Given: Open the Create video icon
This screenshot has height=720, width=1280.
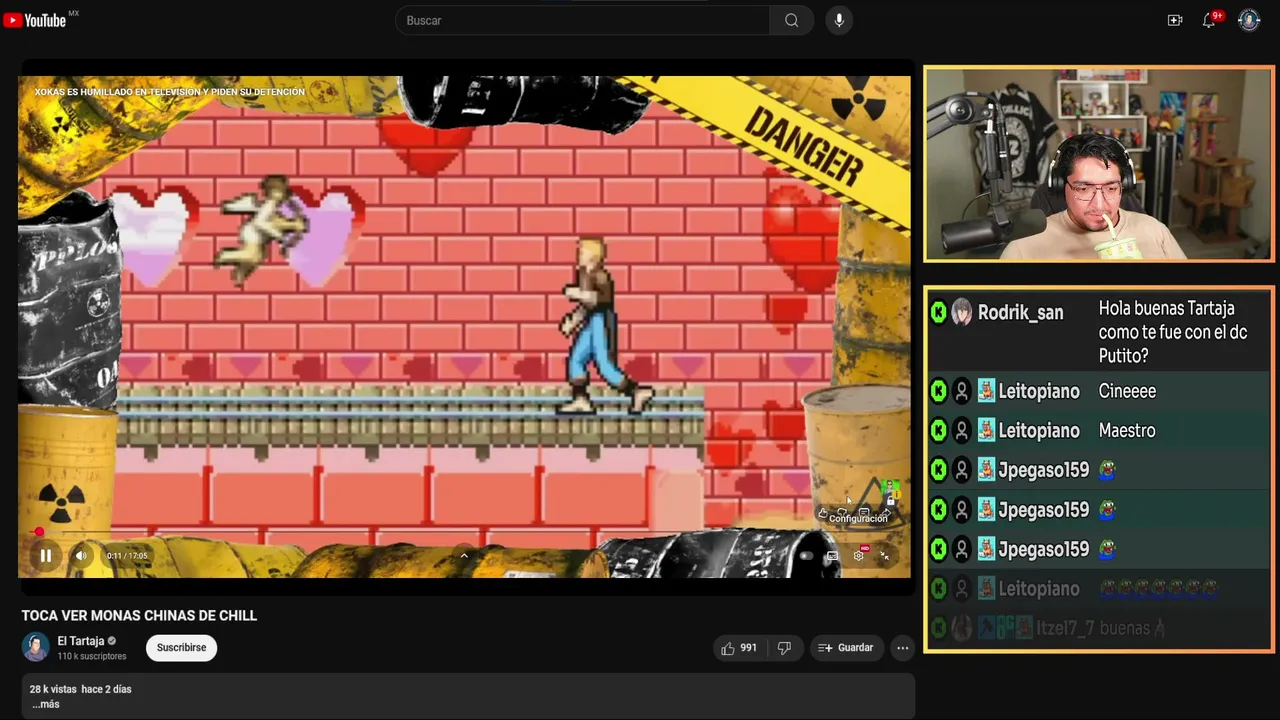Looking at the screenshot, I should 1175,20.
